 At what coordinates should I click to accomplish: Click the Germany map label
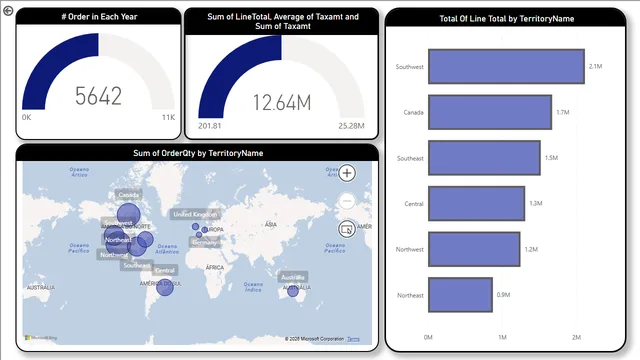coord(204,242)
